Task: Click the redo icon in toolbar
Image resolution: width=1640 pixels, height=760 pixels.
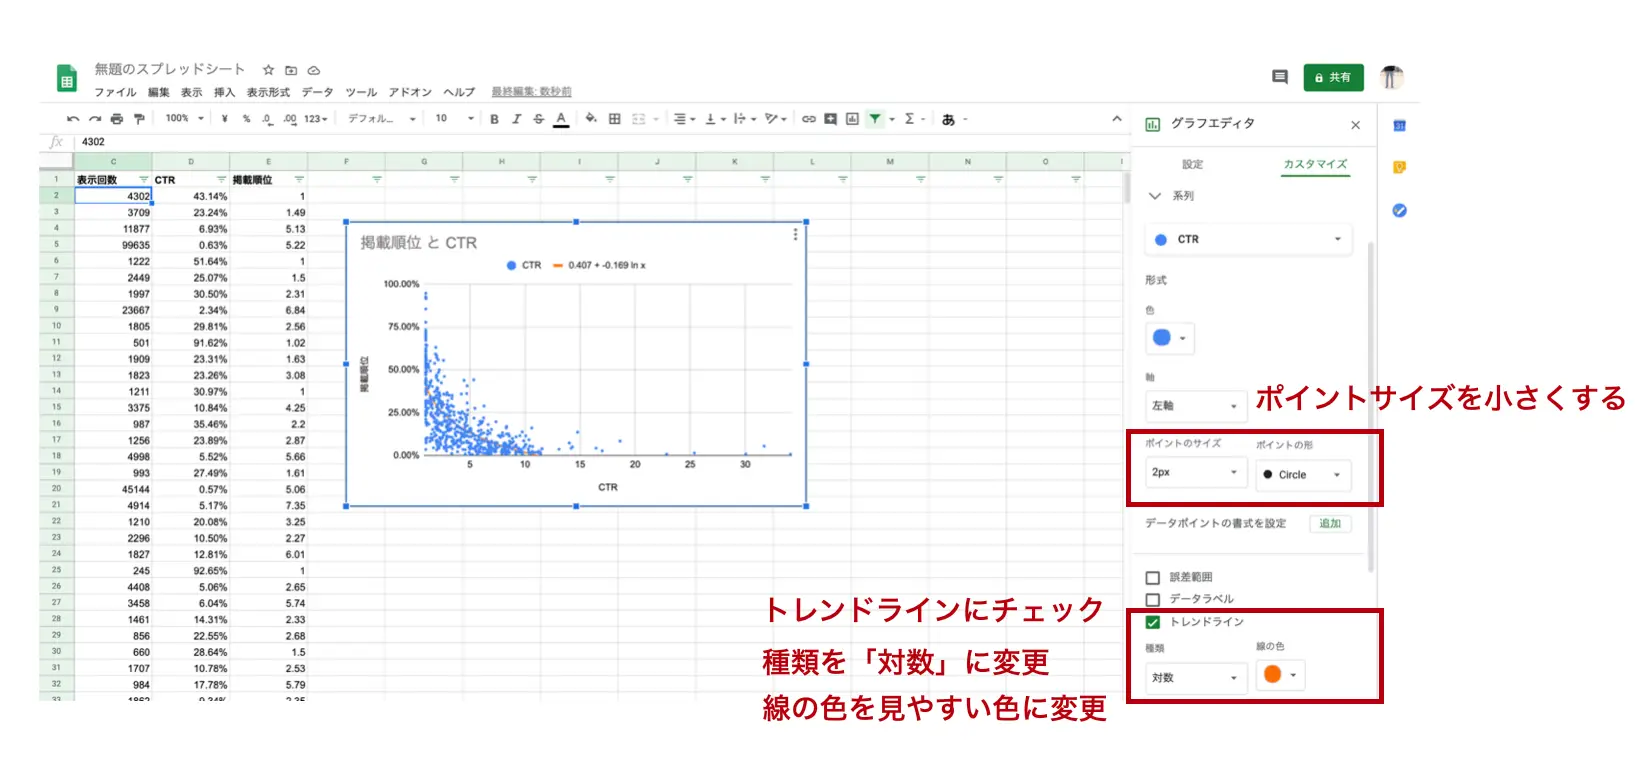Action: point(95,119)
